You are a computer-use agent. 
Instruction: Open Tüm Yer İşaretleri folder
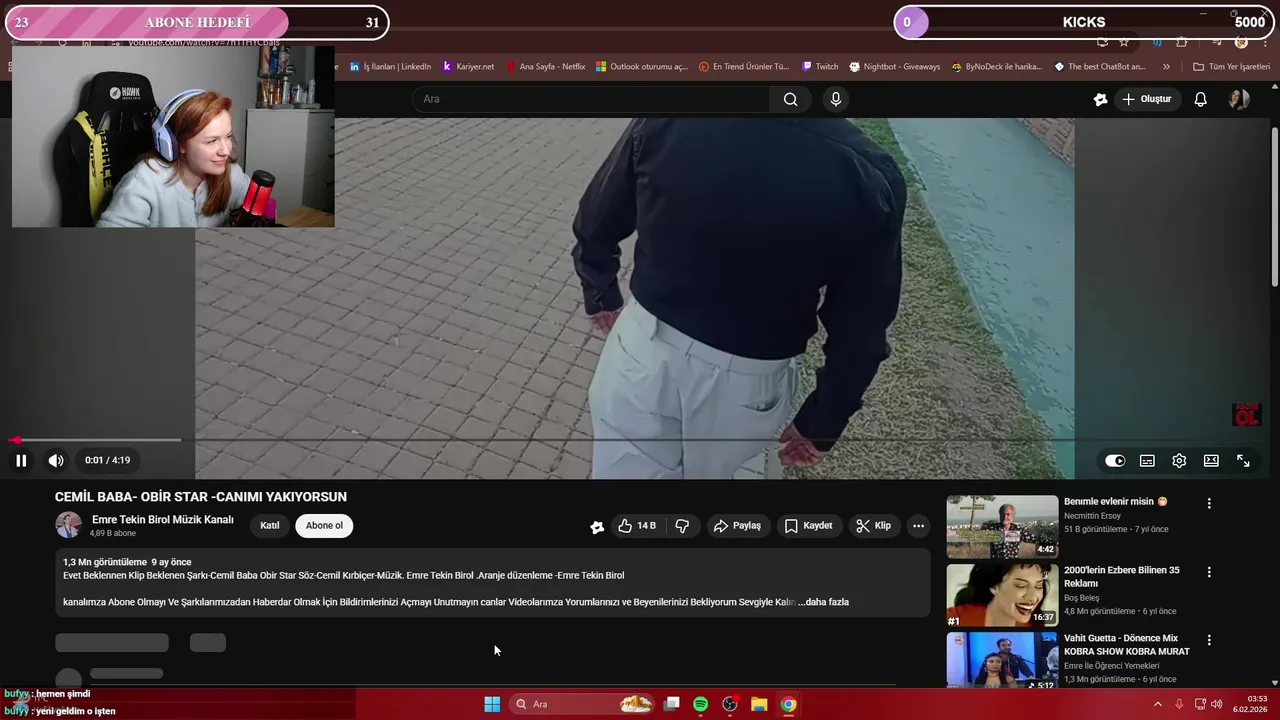(x=1231, y=67)
